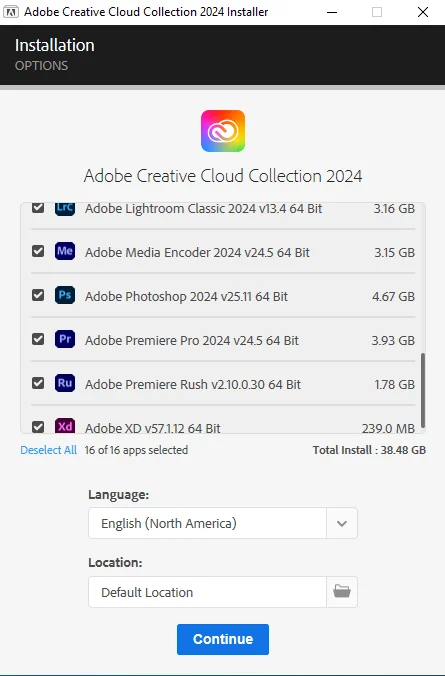Expand the Language dropdown arrow

[x=342, y=523]
